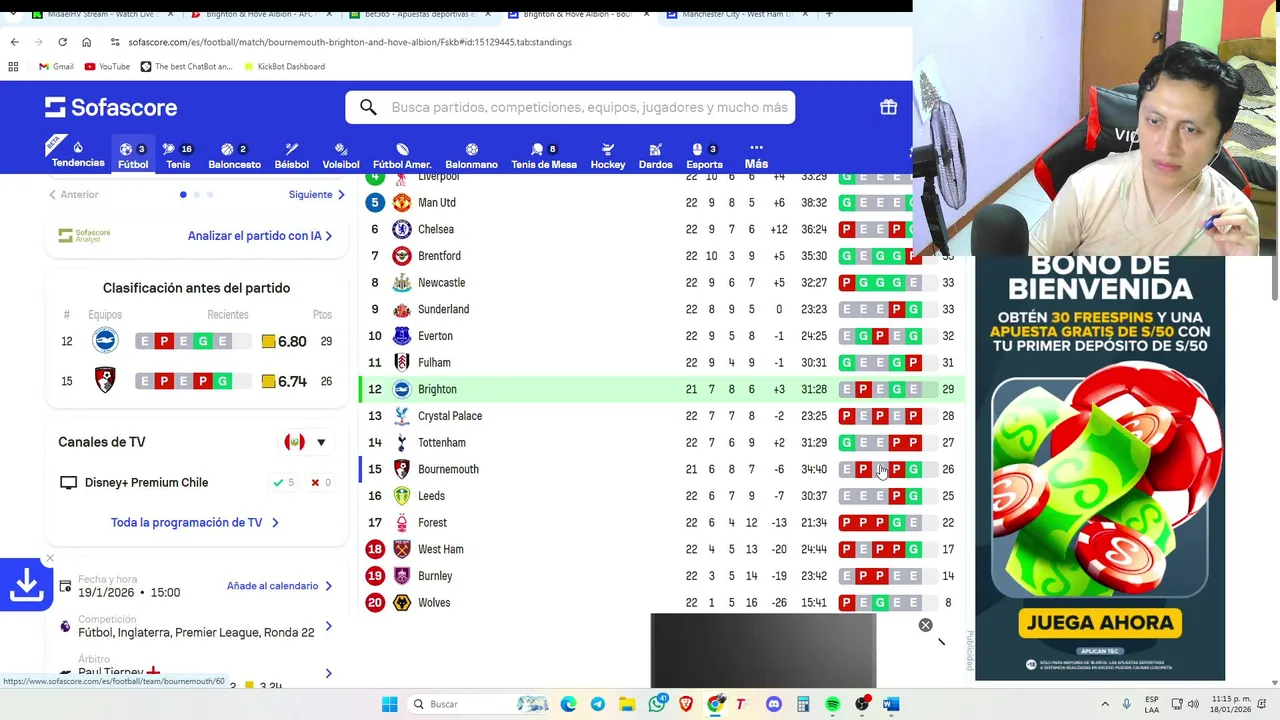
Task: Reload the page with browser refresh
Action: click(62, 42)
